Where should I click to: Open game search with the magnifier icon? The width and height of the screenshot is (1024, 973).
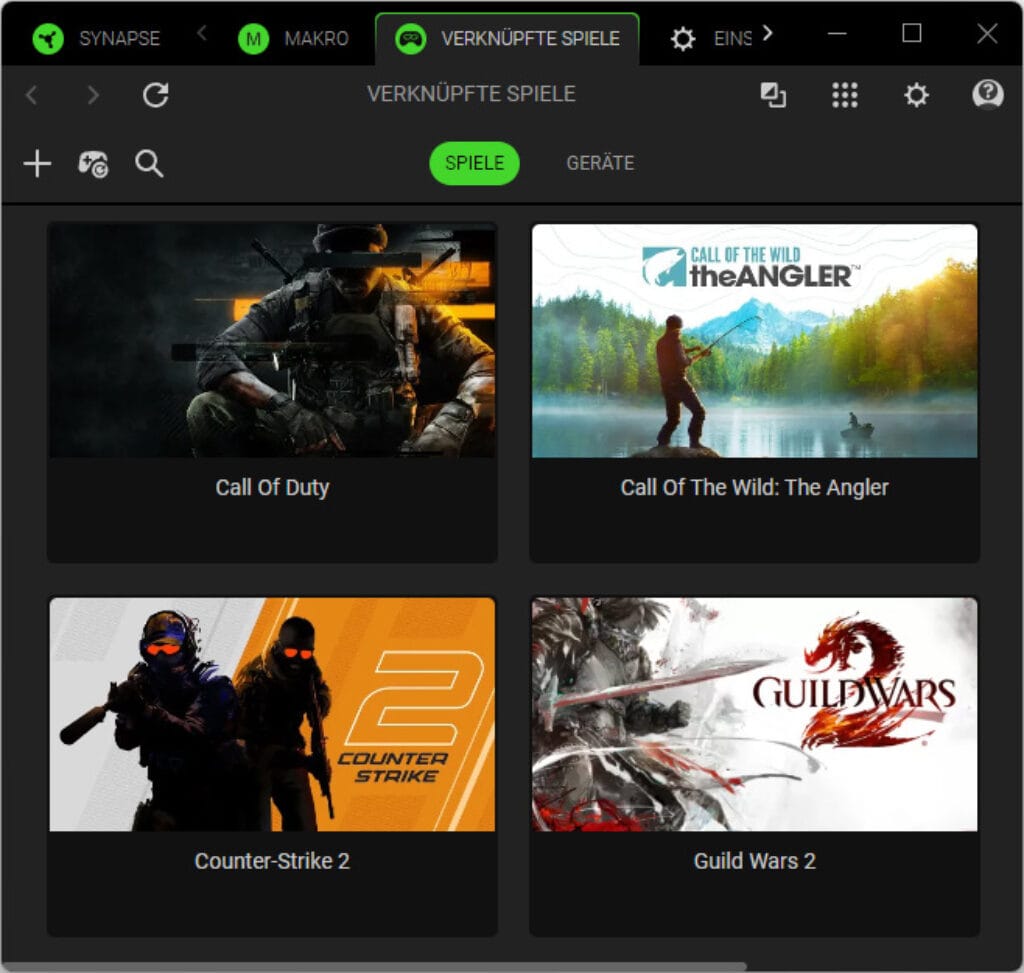tap(149, 163)
